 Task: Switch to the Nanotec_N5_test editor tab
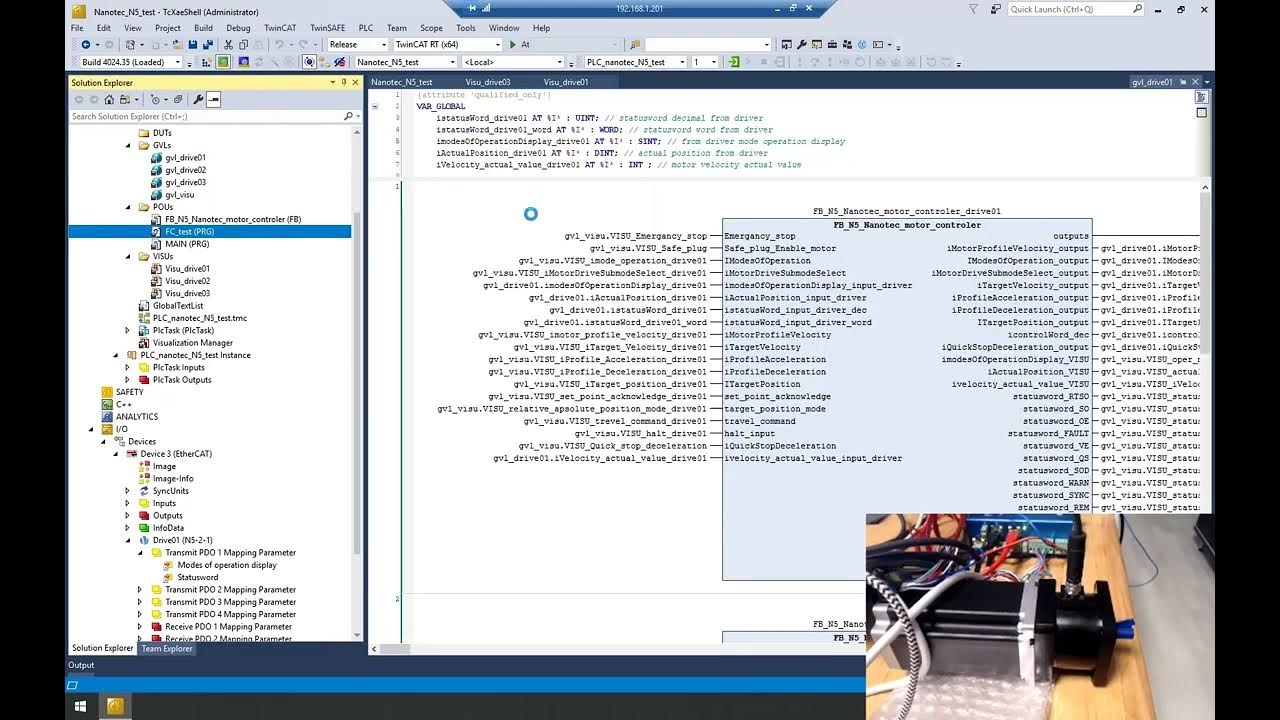tap(402, 82)
